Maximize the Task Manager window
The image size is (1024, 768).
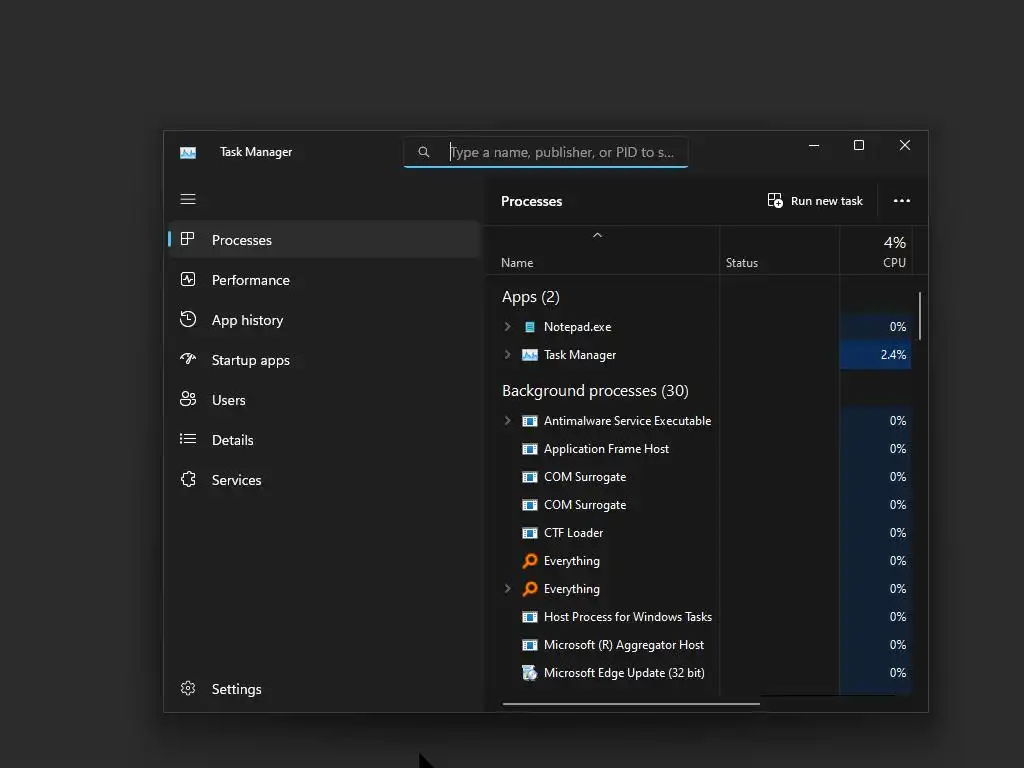(859, 146)
